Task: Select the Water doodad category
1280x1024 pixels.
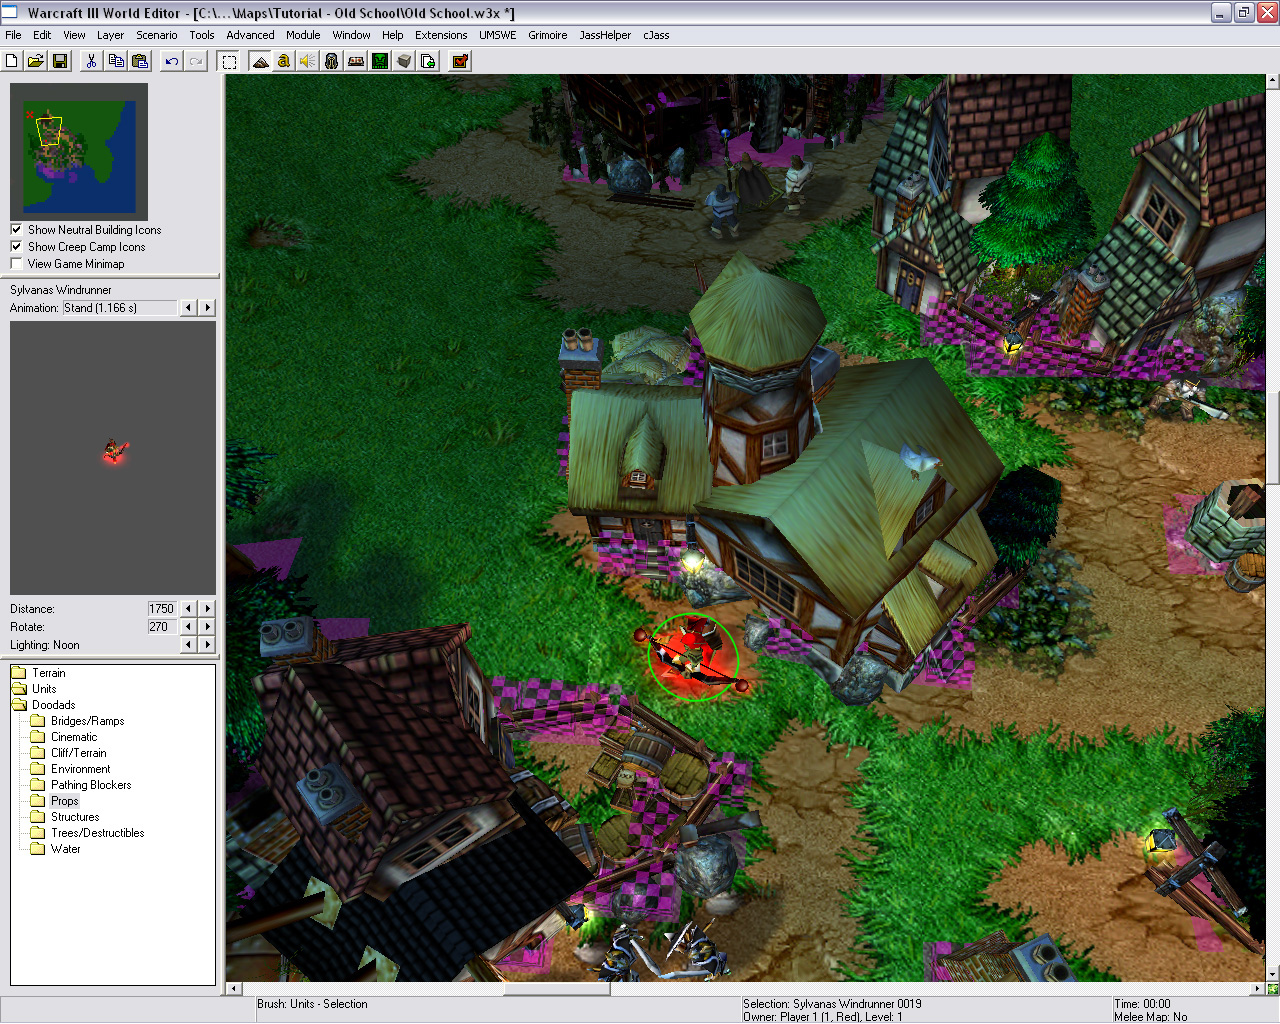Action: click(x=66, y=849)
